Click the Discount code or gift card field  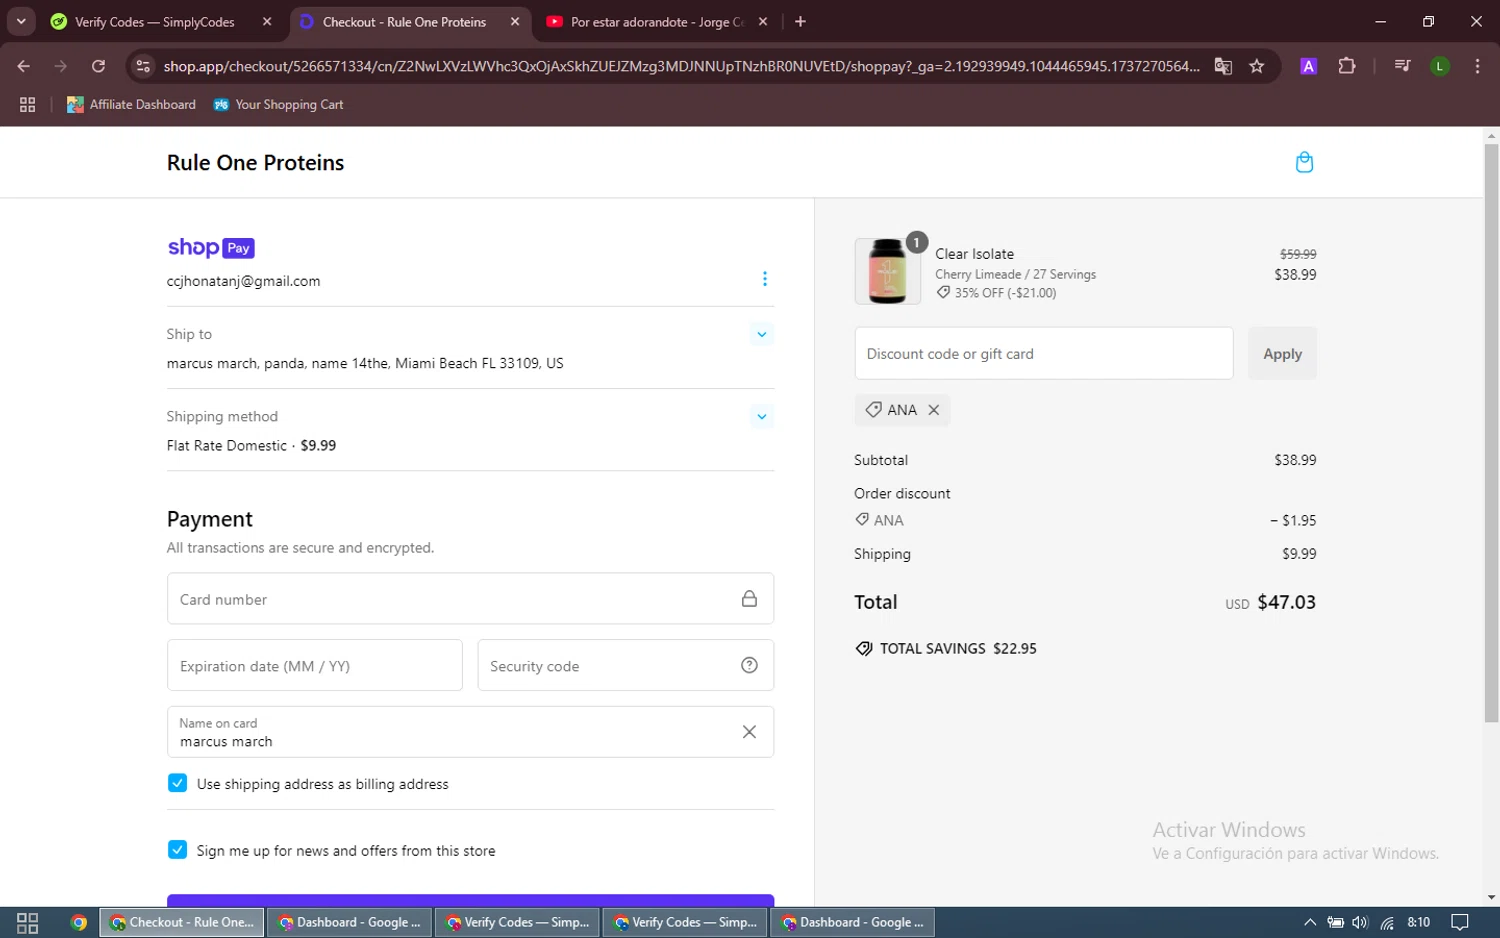[x=1043, y=353]
